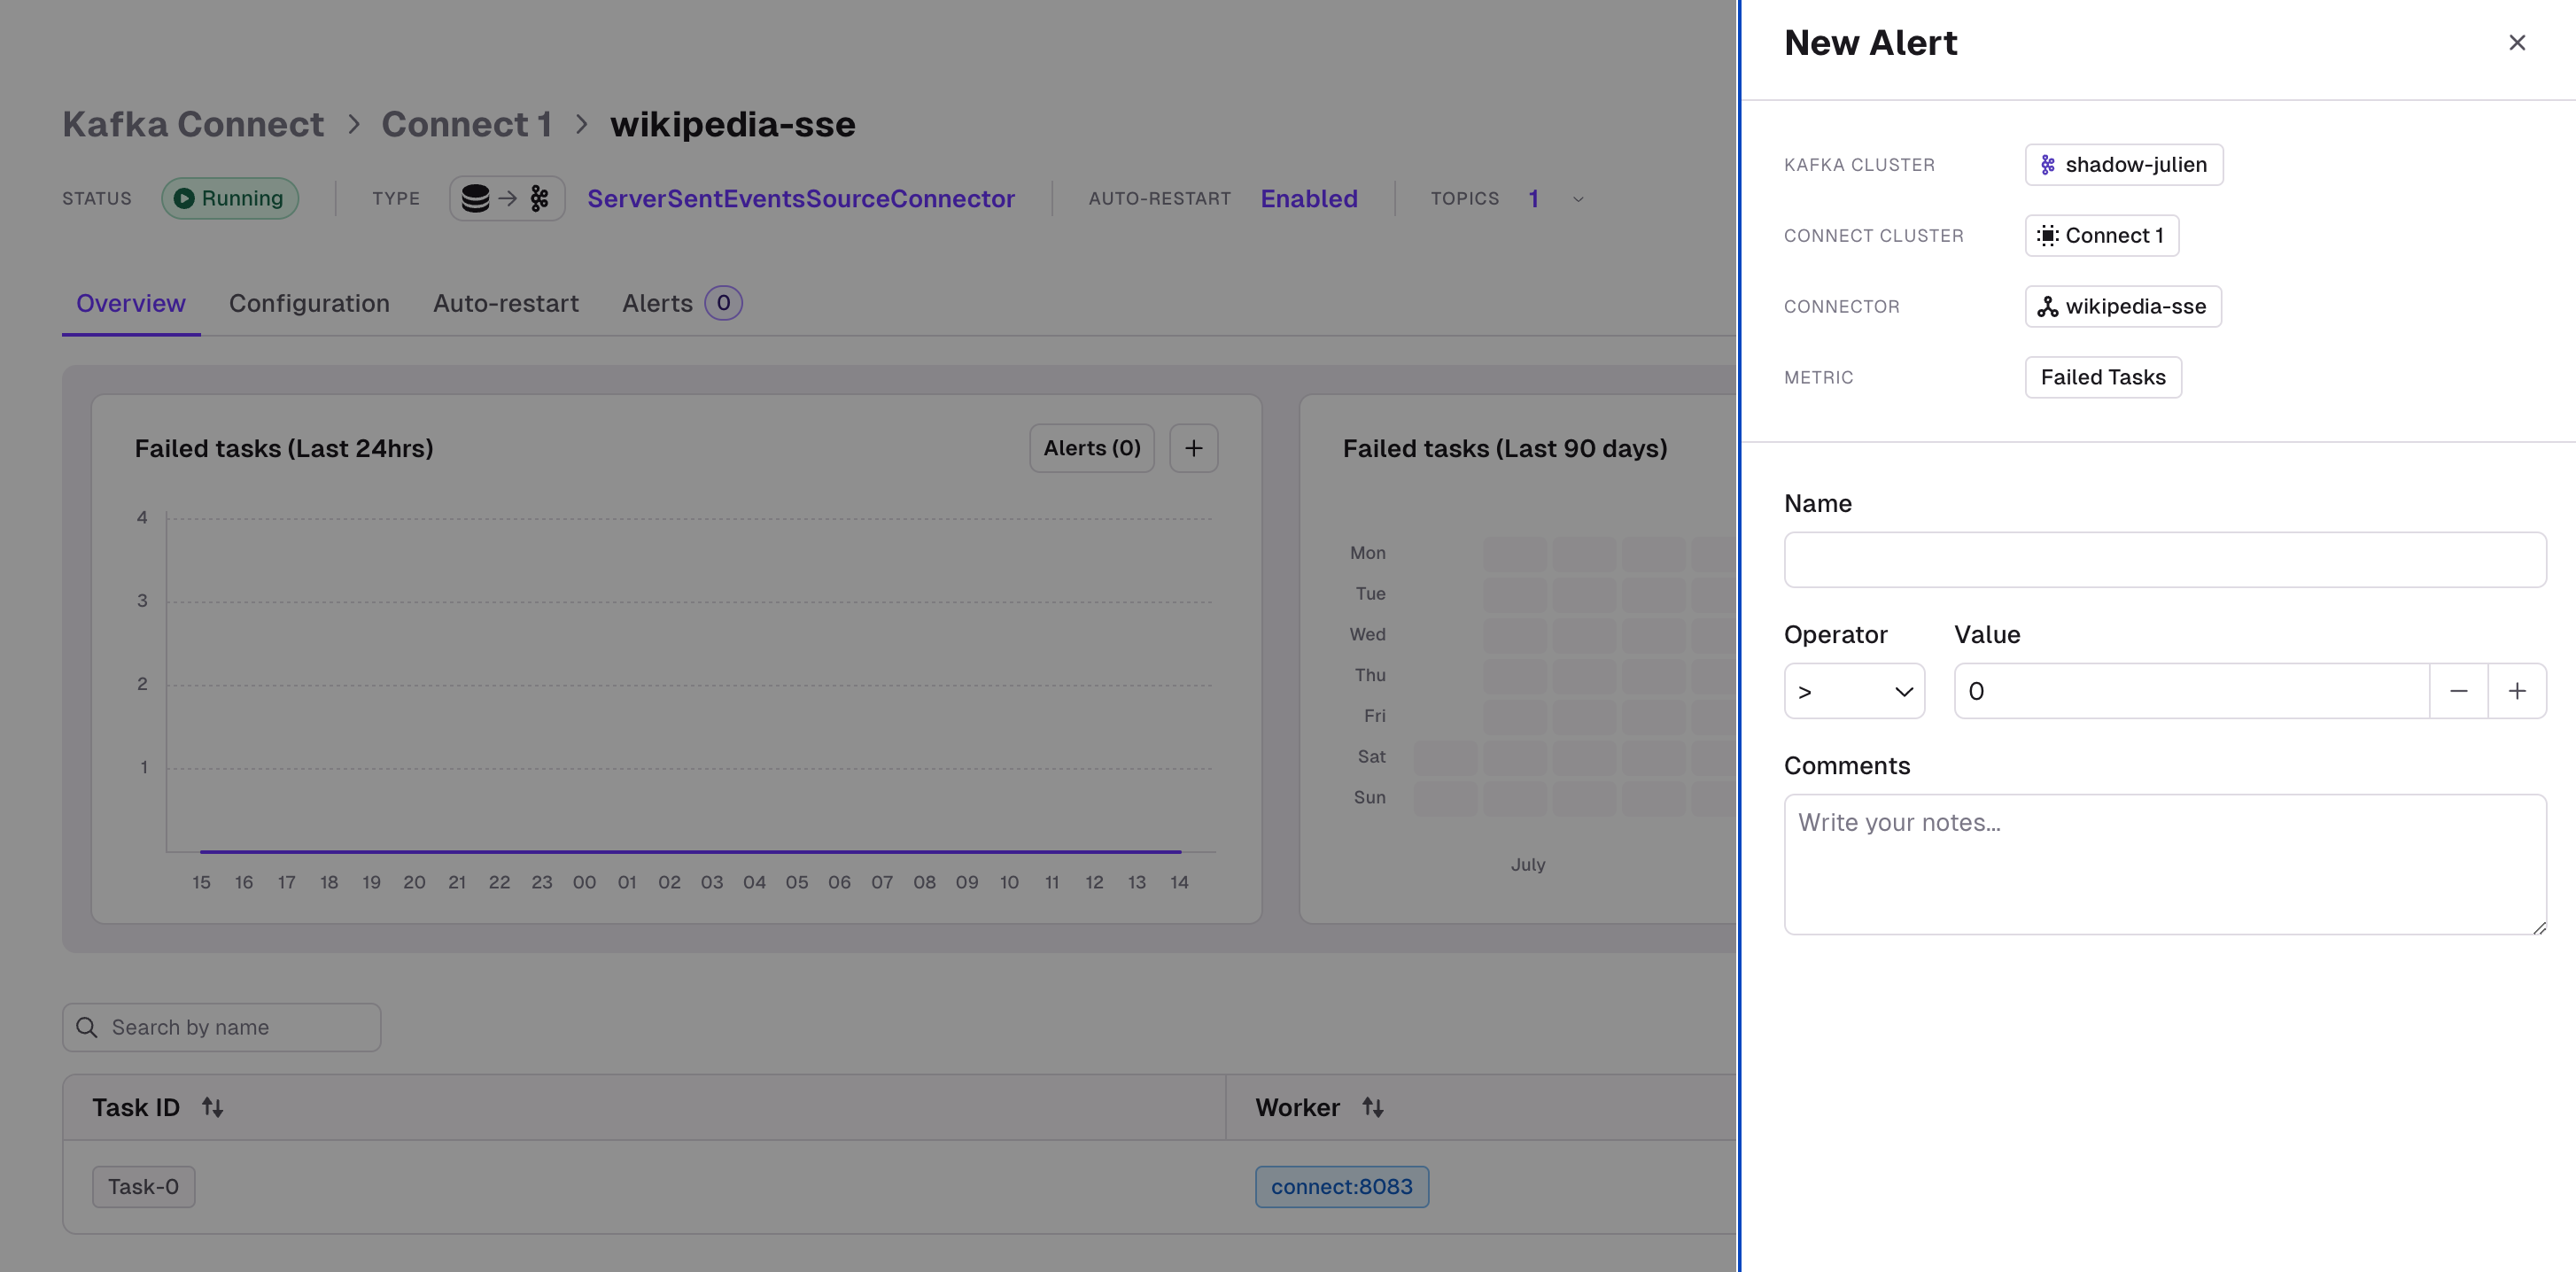Open the Operator dropdown

(1854, 691)
